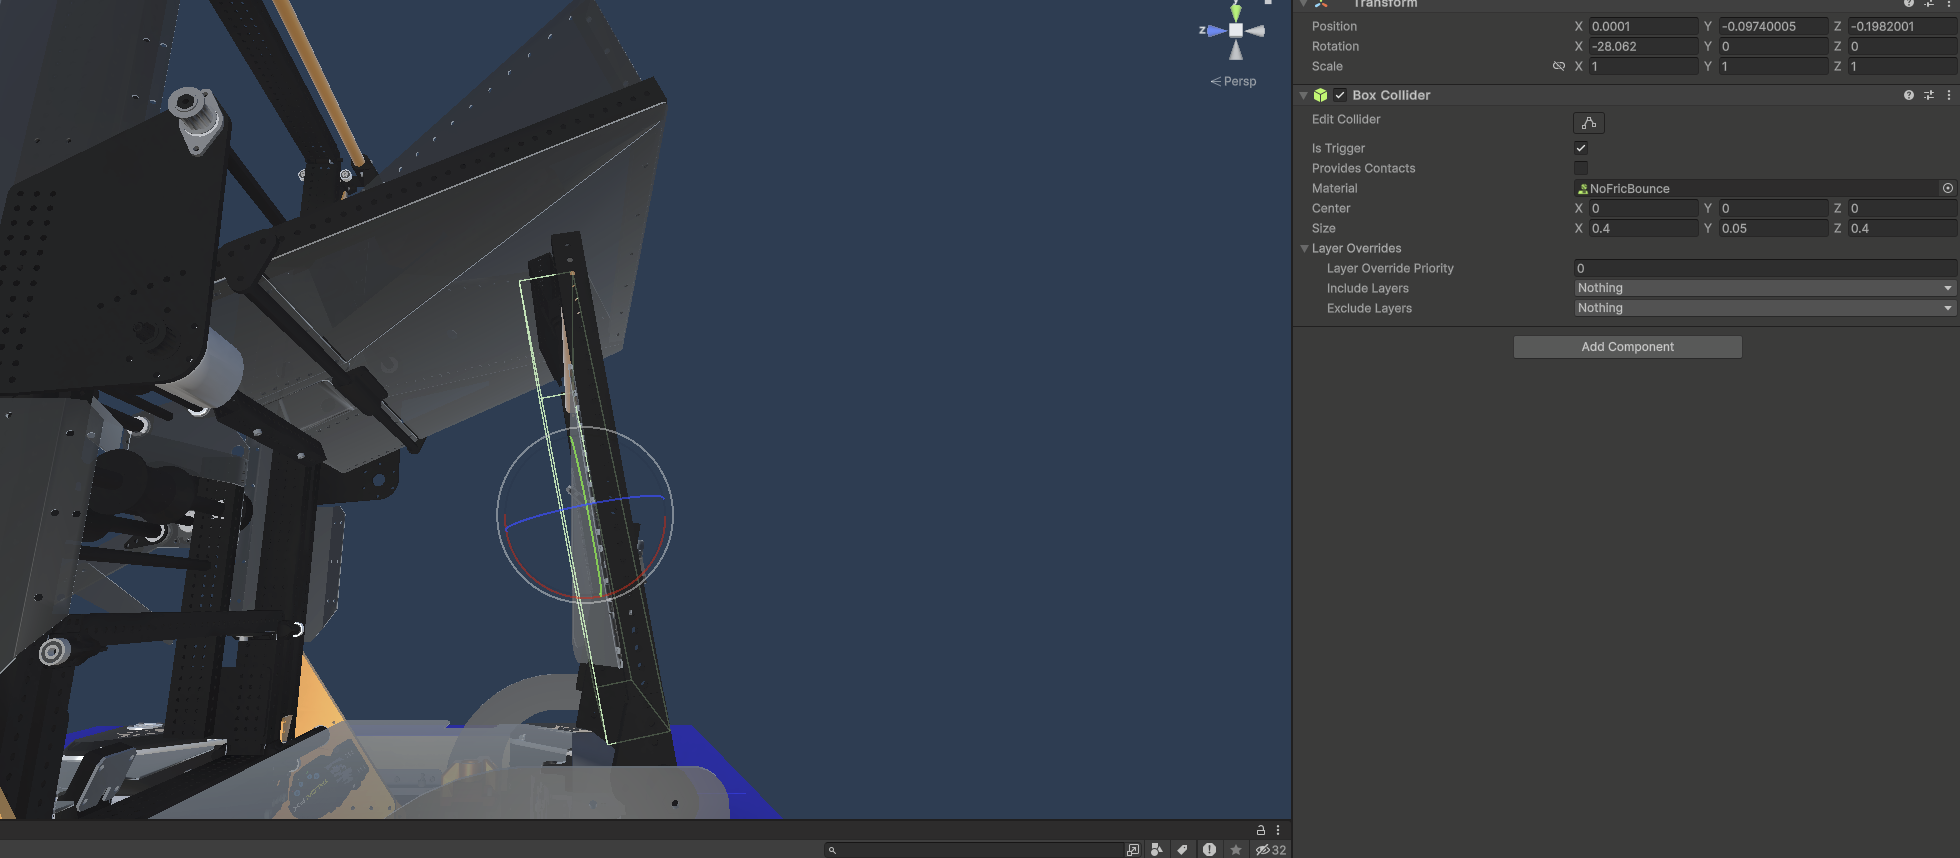Click the Position X field 0.0001
Image resolution: width=1960 pixels, height=858 pixels.
[1643, 26]
